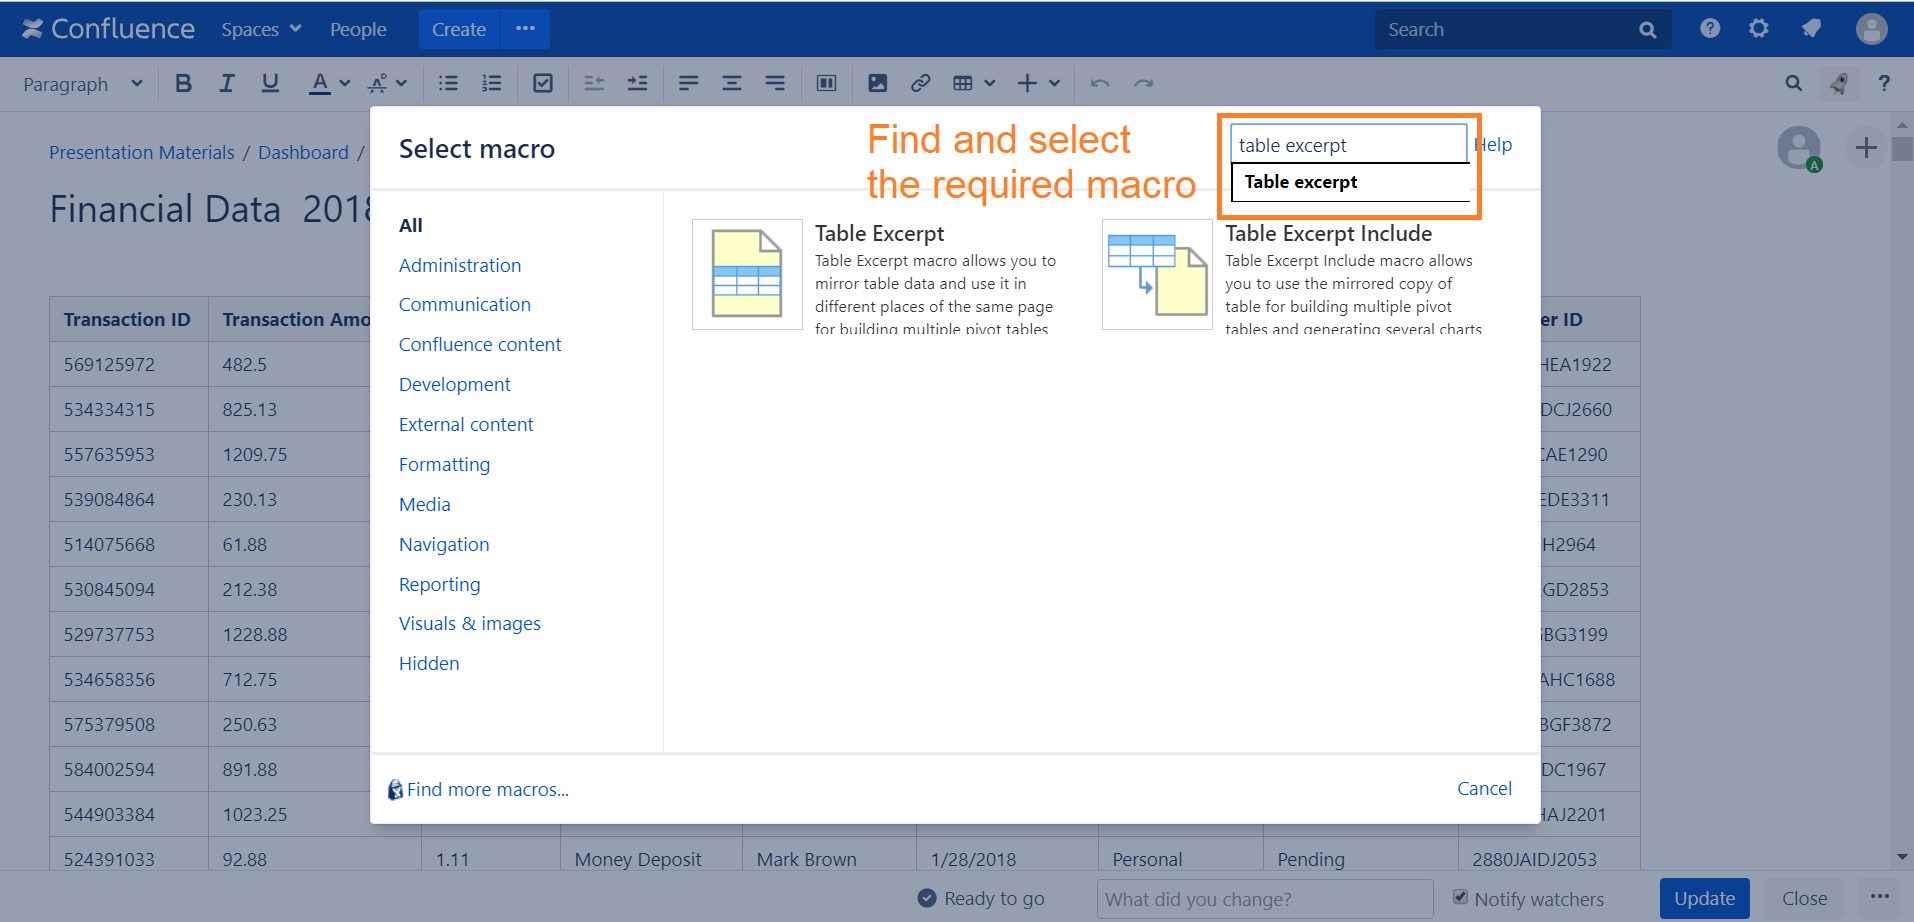Open the Paragraph style dropdown
Viewport: 1914px width, 922px height.
(x=82, y=84)
